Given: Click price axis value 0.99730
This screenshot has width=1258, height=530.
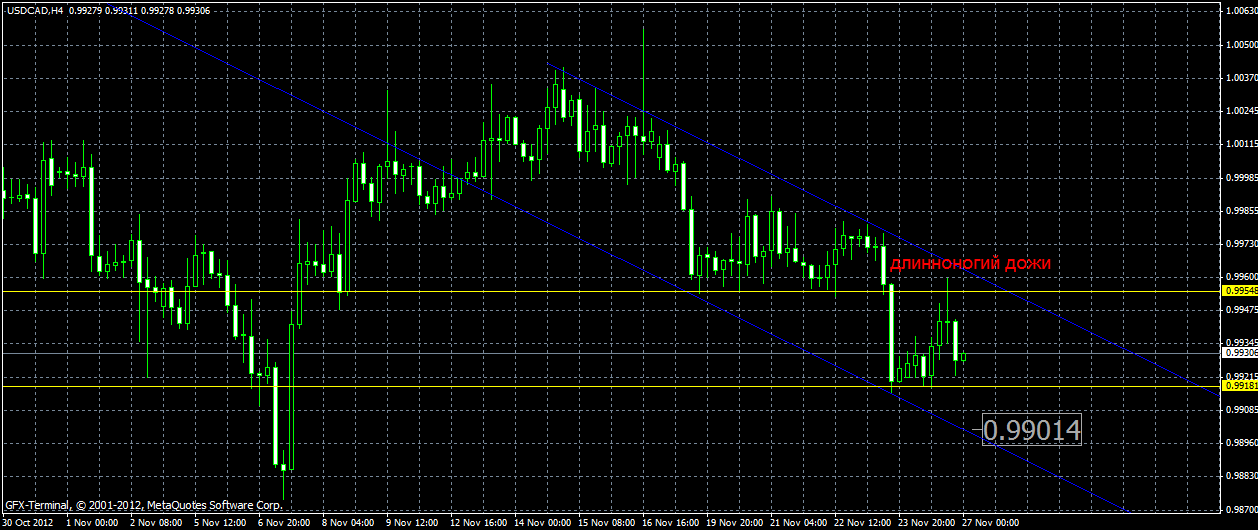Looking at the screenshot, I should [x=1241, y=244].
